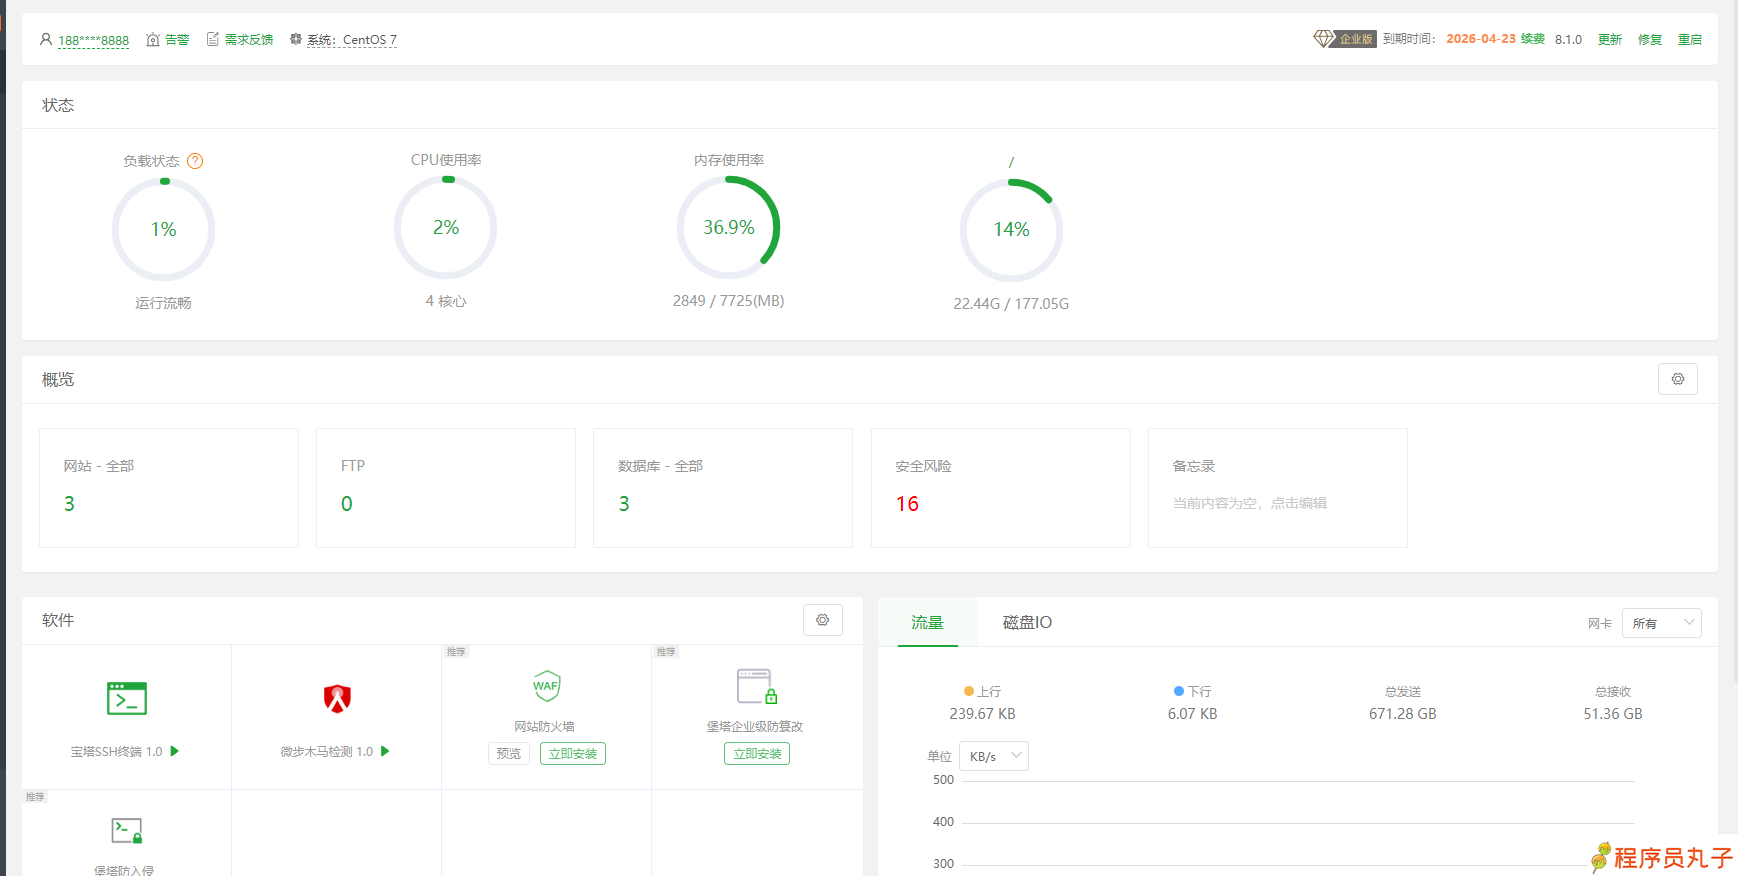This screenshot has width=1738, height=876.
Task: Click the 备忘录 memo card to edit
Action: pos(1278,488)
